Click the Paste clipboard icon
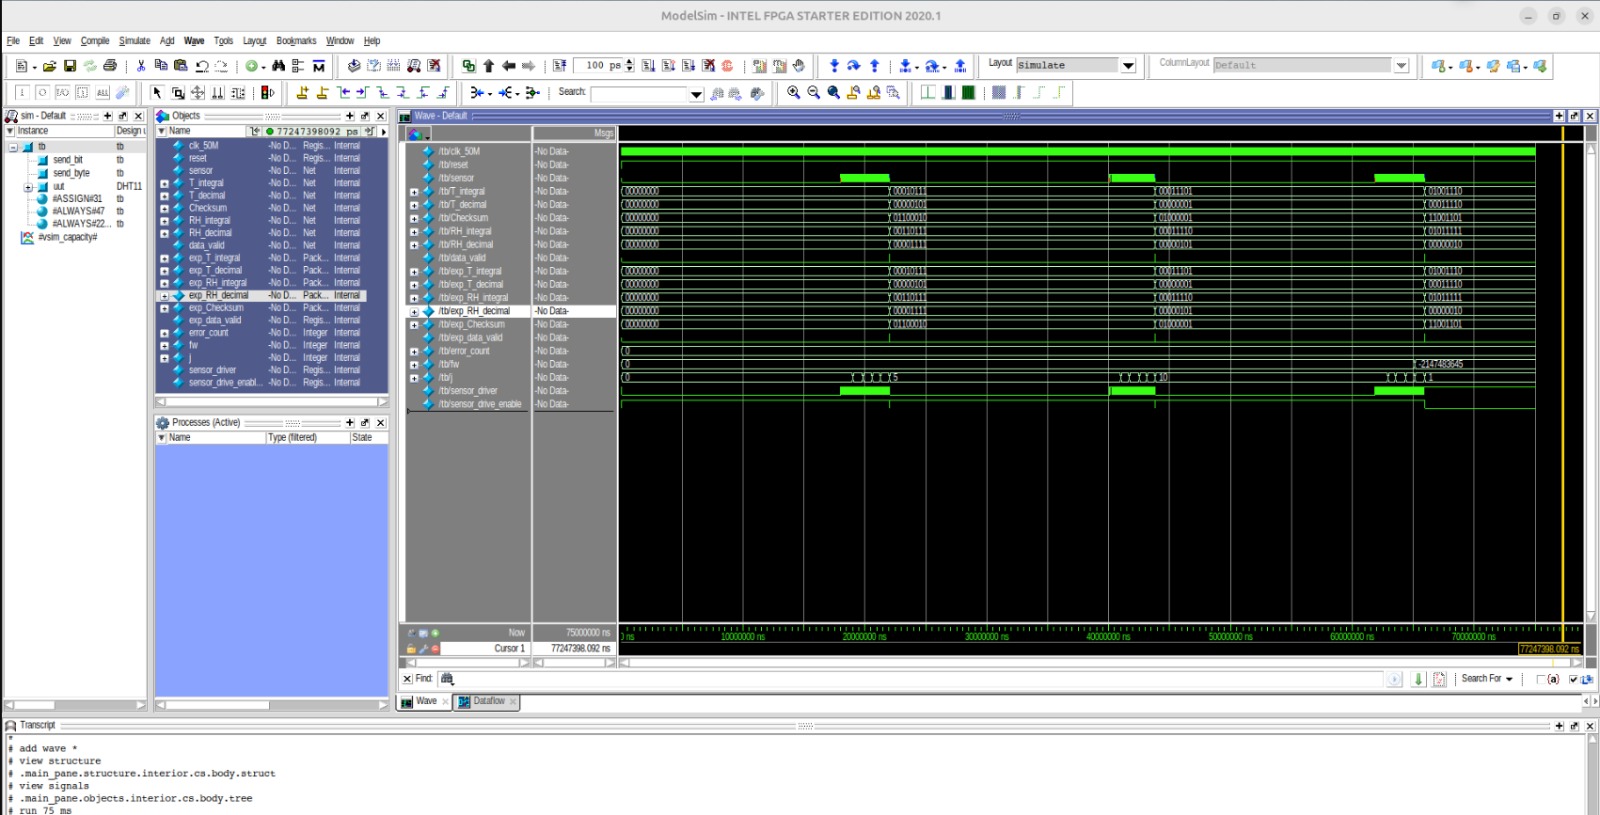 coord(181,66)
